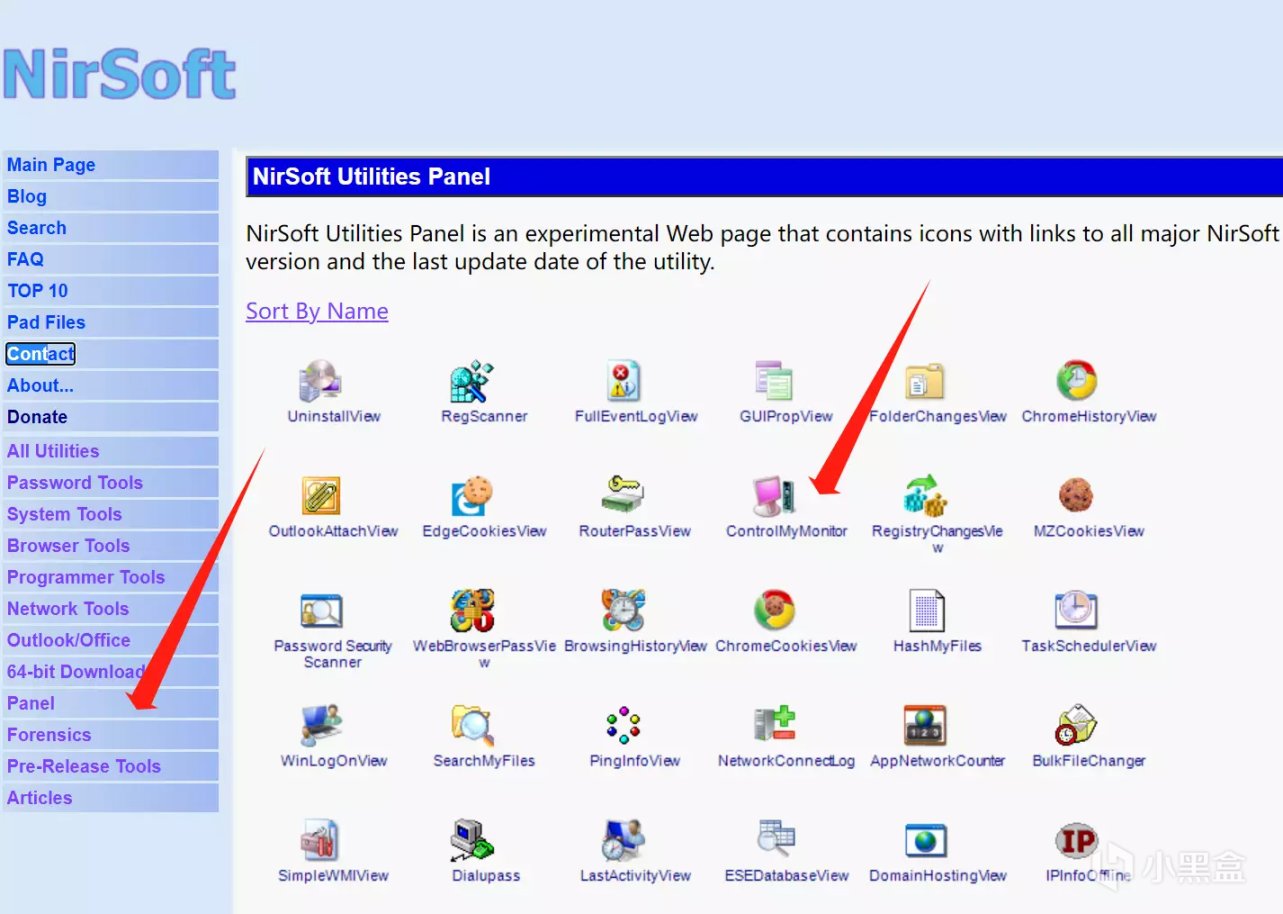Select the NetworkConnectLog icon

[774, 725]
